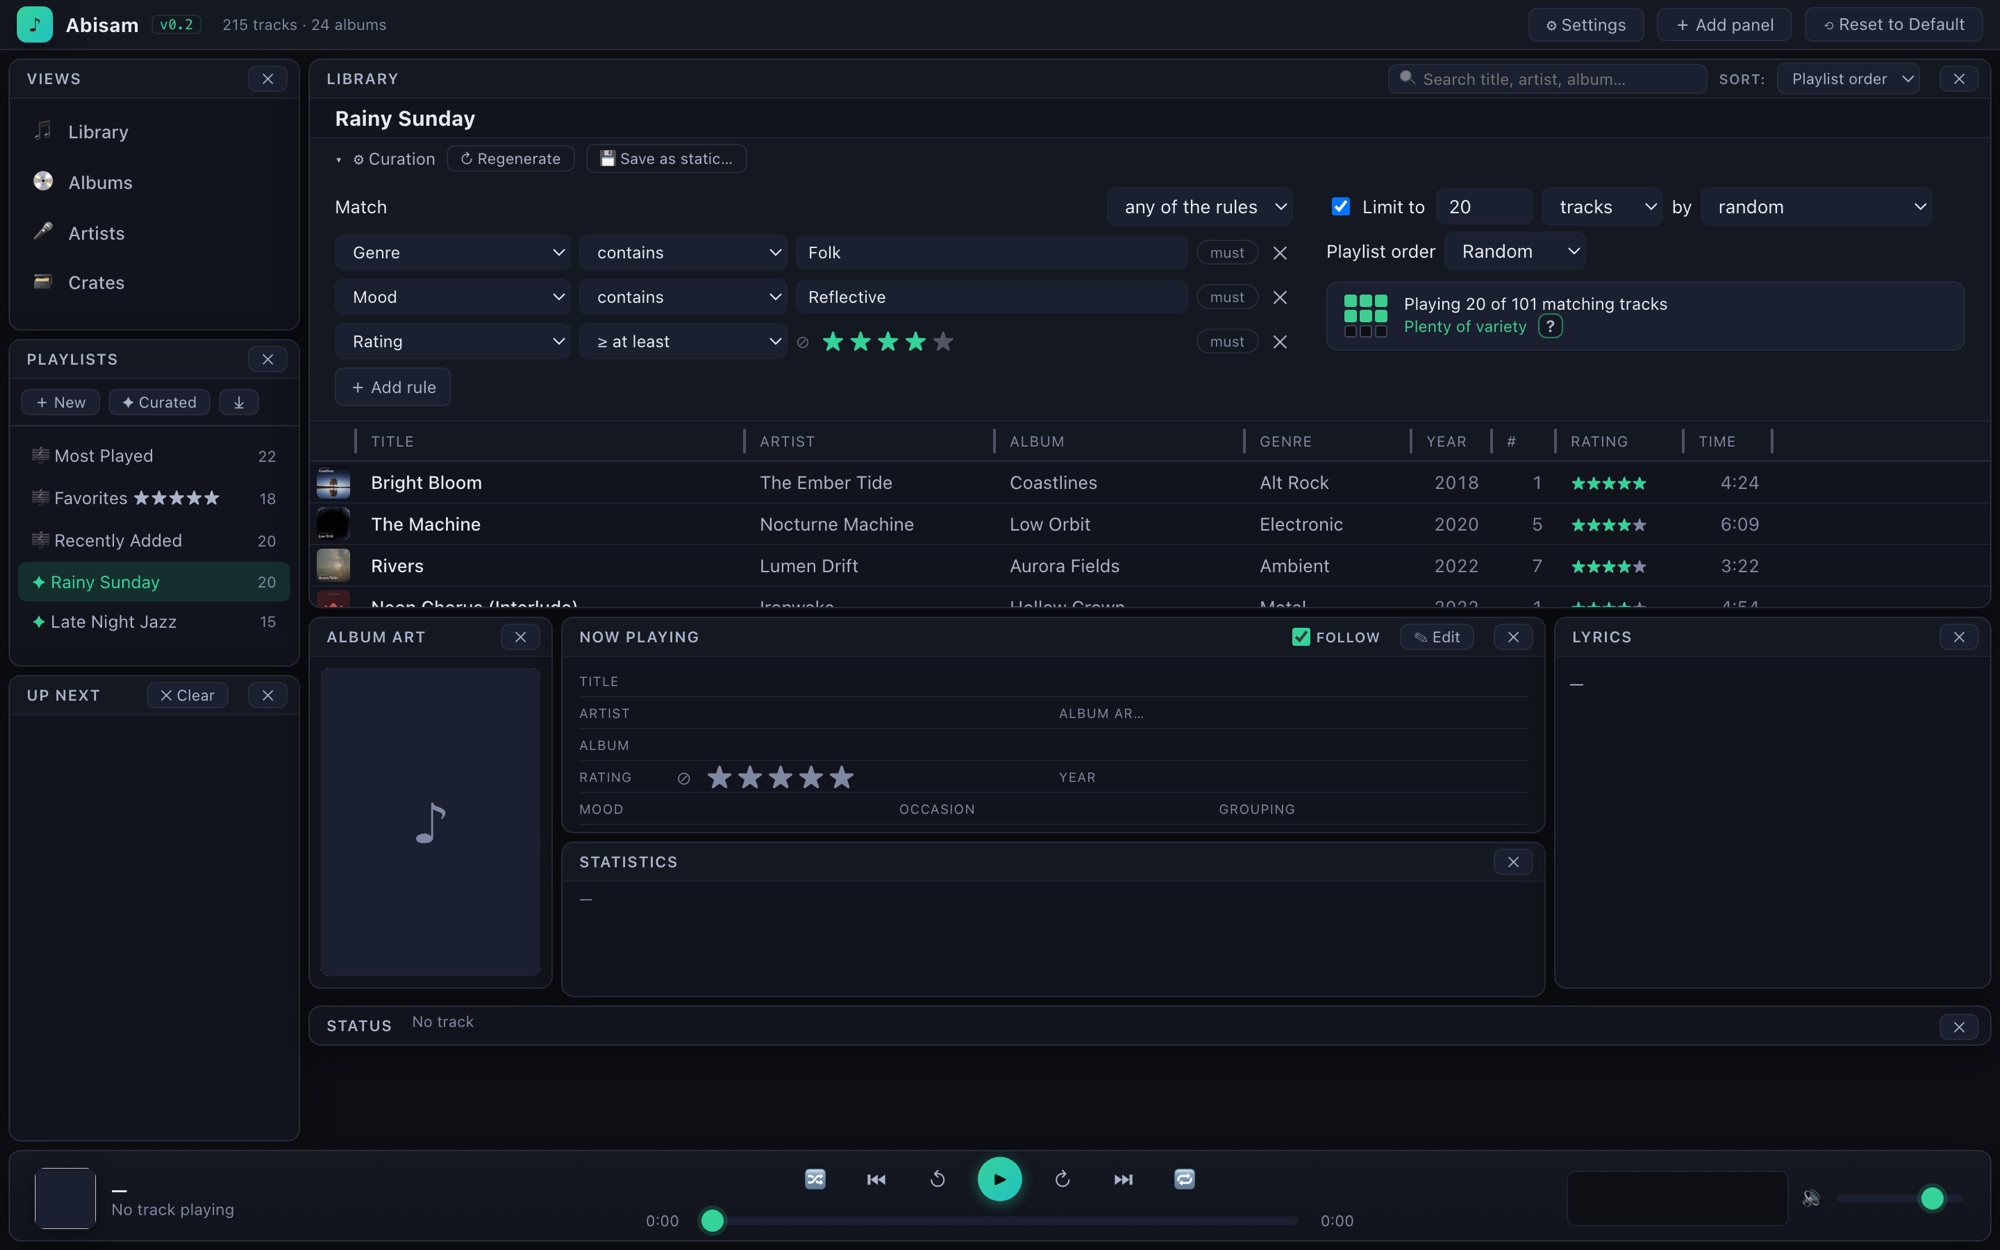Rewind using the skip-back icon
Viewport: 2000px width, 1250px height.
tap(937, 1179)
